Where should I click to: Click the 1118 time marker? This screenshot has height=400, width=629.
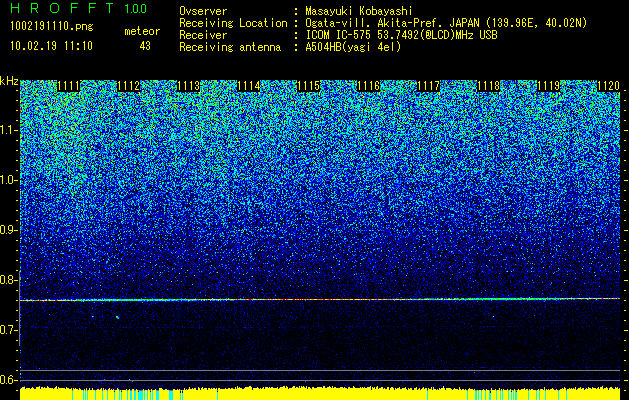489,86
